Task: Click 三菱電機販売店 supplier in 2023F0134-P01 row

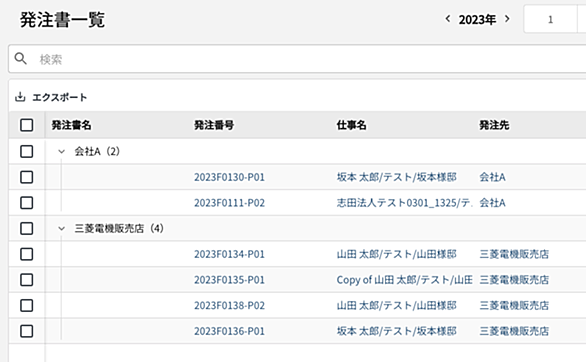Action: pyautogui.click(x=514, y=254)
